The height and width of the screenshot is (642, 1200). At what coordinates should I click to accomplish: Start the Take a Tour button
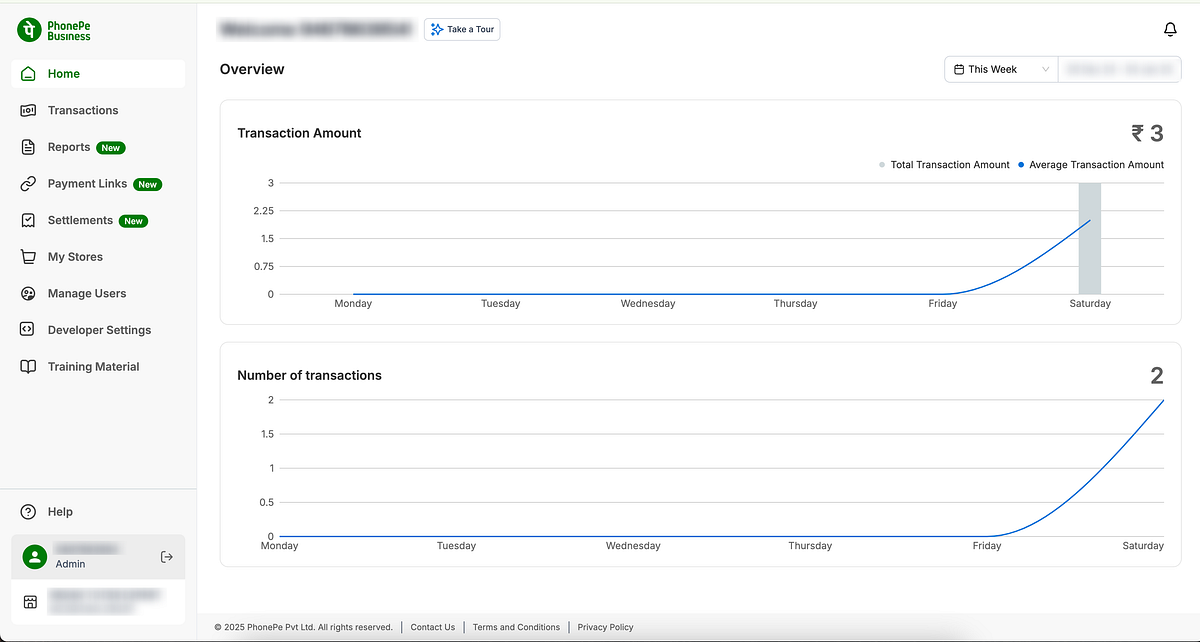[x=462, y=29]
